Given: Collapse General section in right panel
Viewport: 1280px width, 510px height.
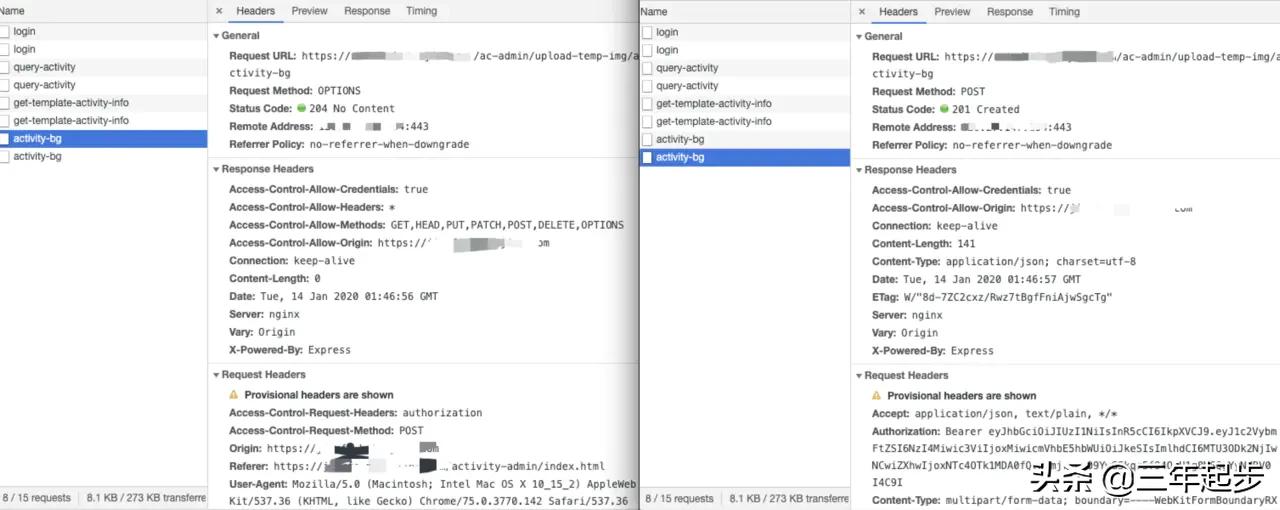Looking at the screenshot, I should tap(860, 36).
